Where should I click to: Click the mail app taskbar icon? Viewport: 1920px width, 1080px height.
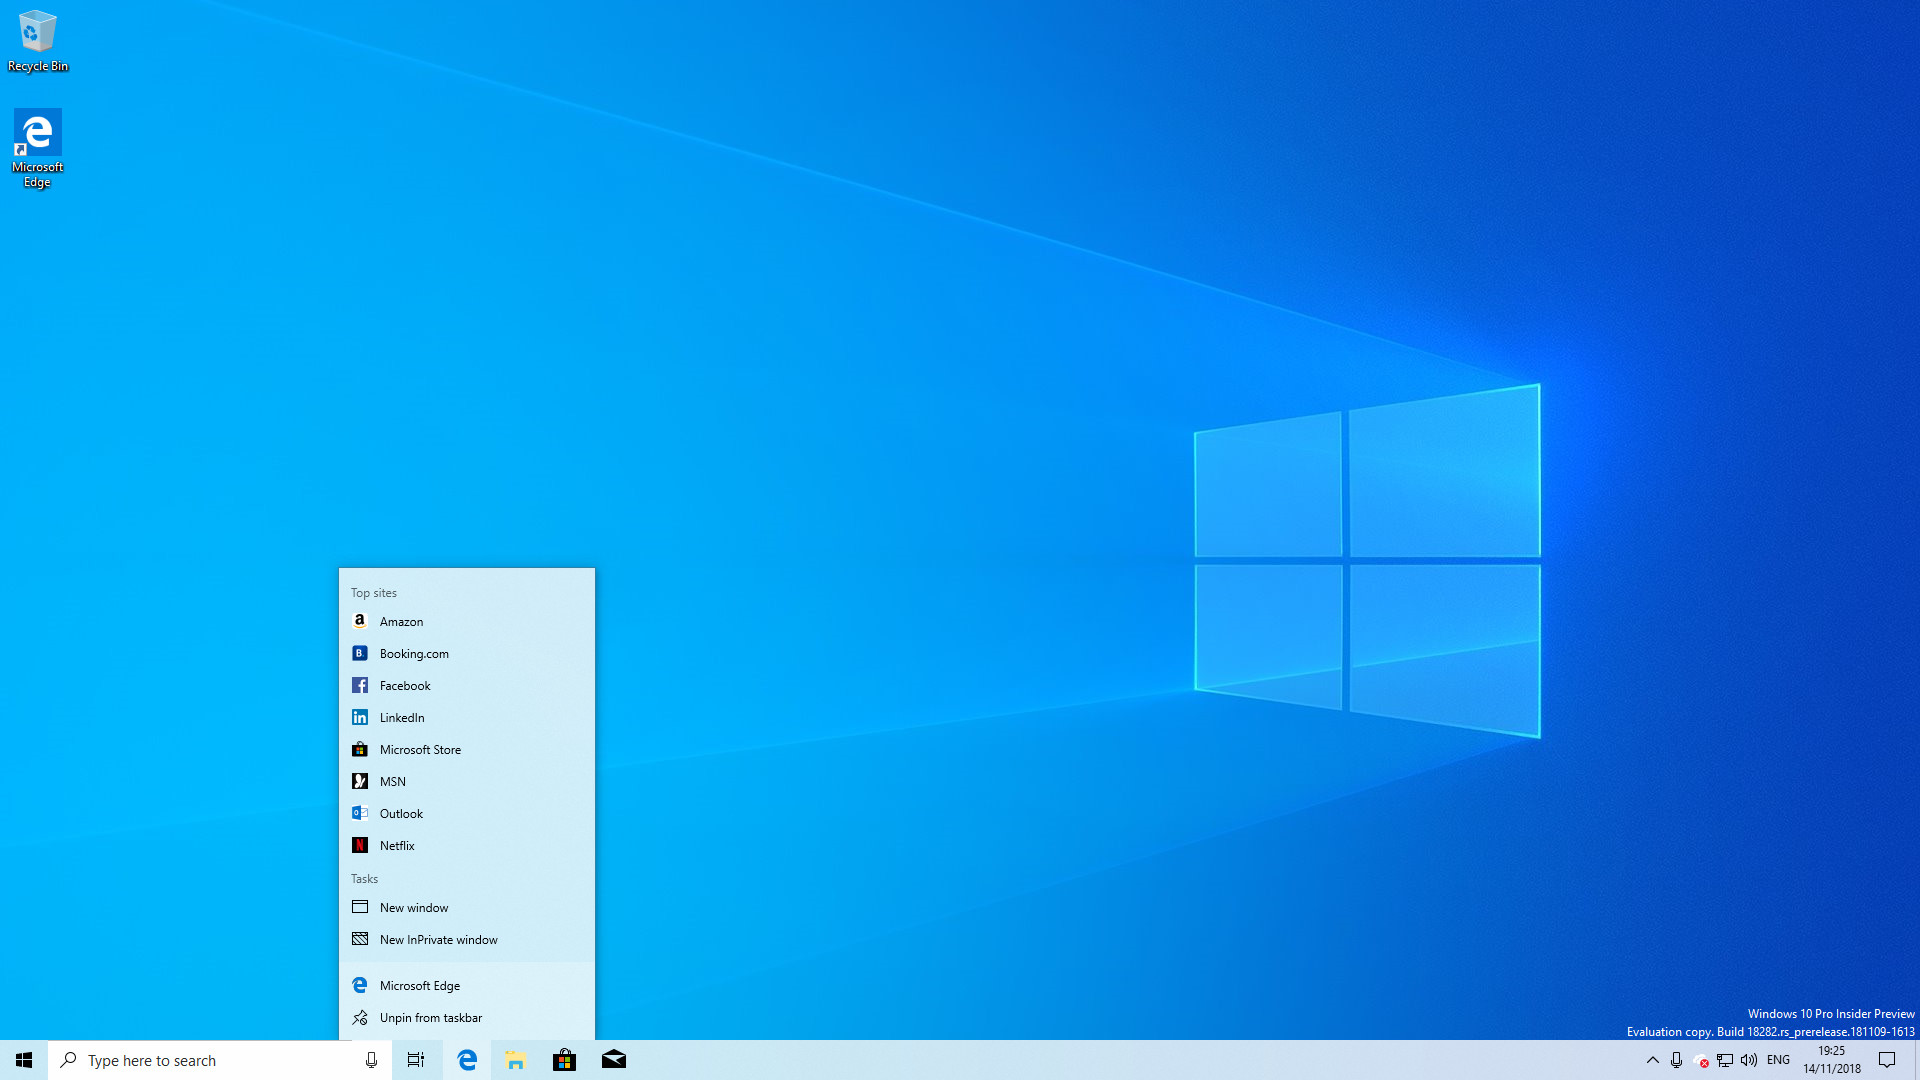click(613, 1059)
